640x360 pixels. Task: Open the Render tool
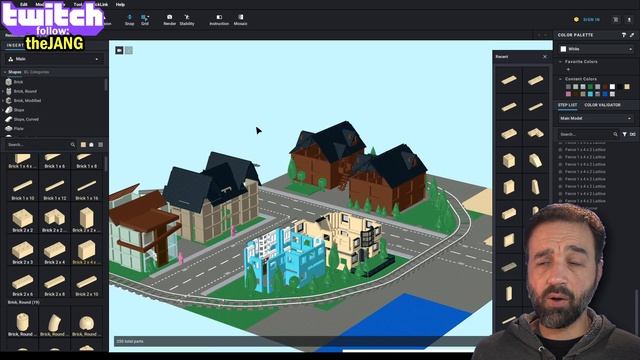[169, 20]
